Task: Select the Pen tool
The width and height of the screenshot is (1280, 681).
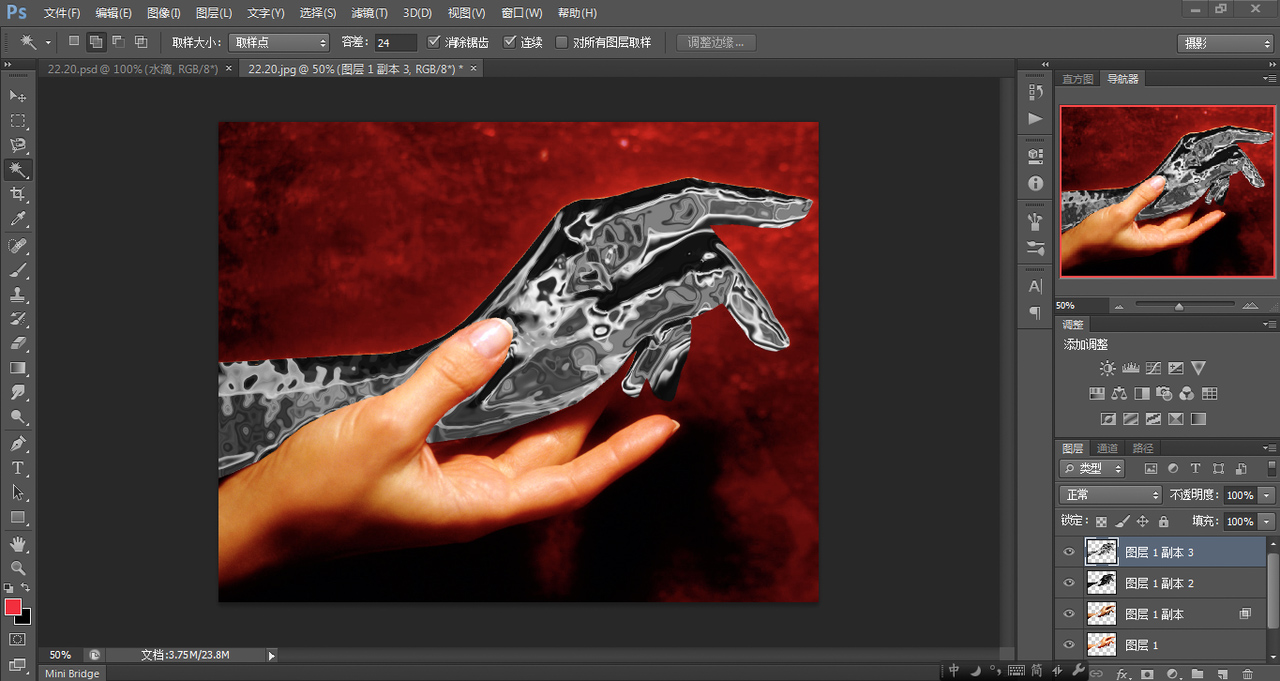Action: [18, 443]
